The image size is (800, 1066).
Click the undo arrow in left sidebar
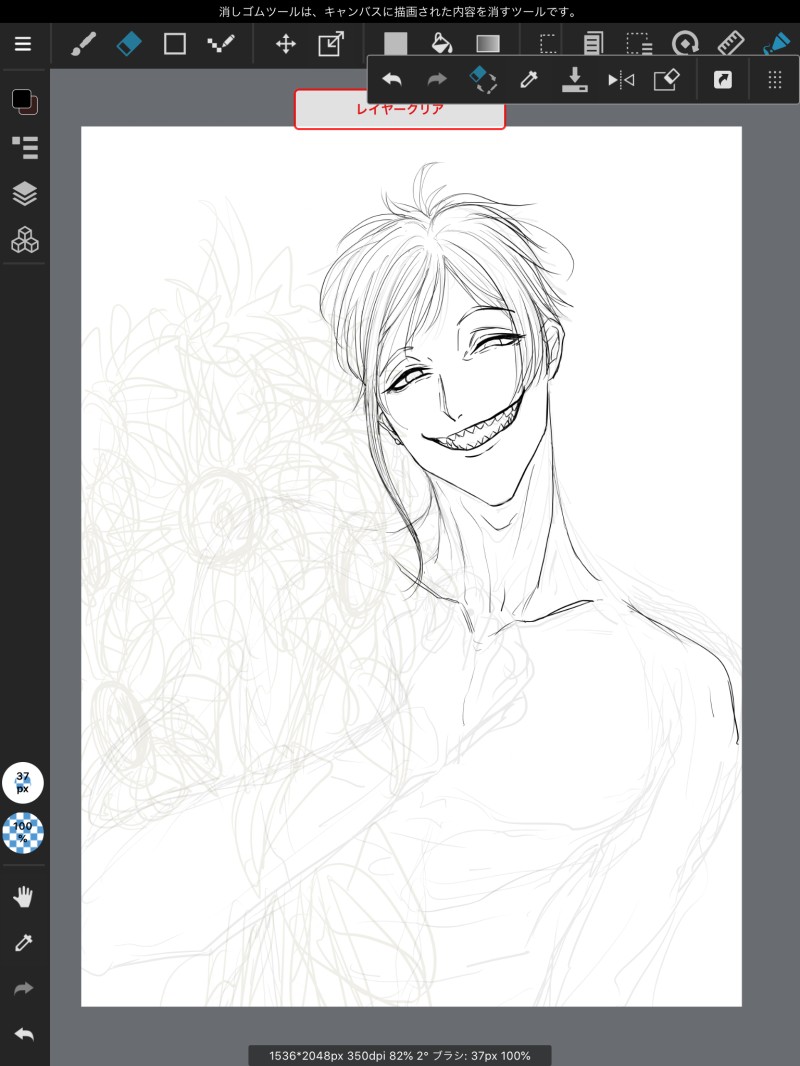pos(24,1035)
